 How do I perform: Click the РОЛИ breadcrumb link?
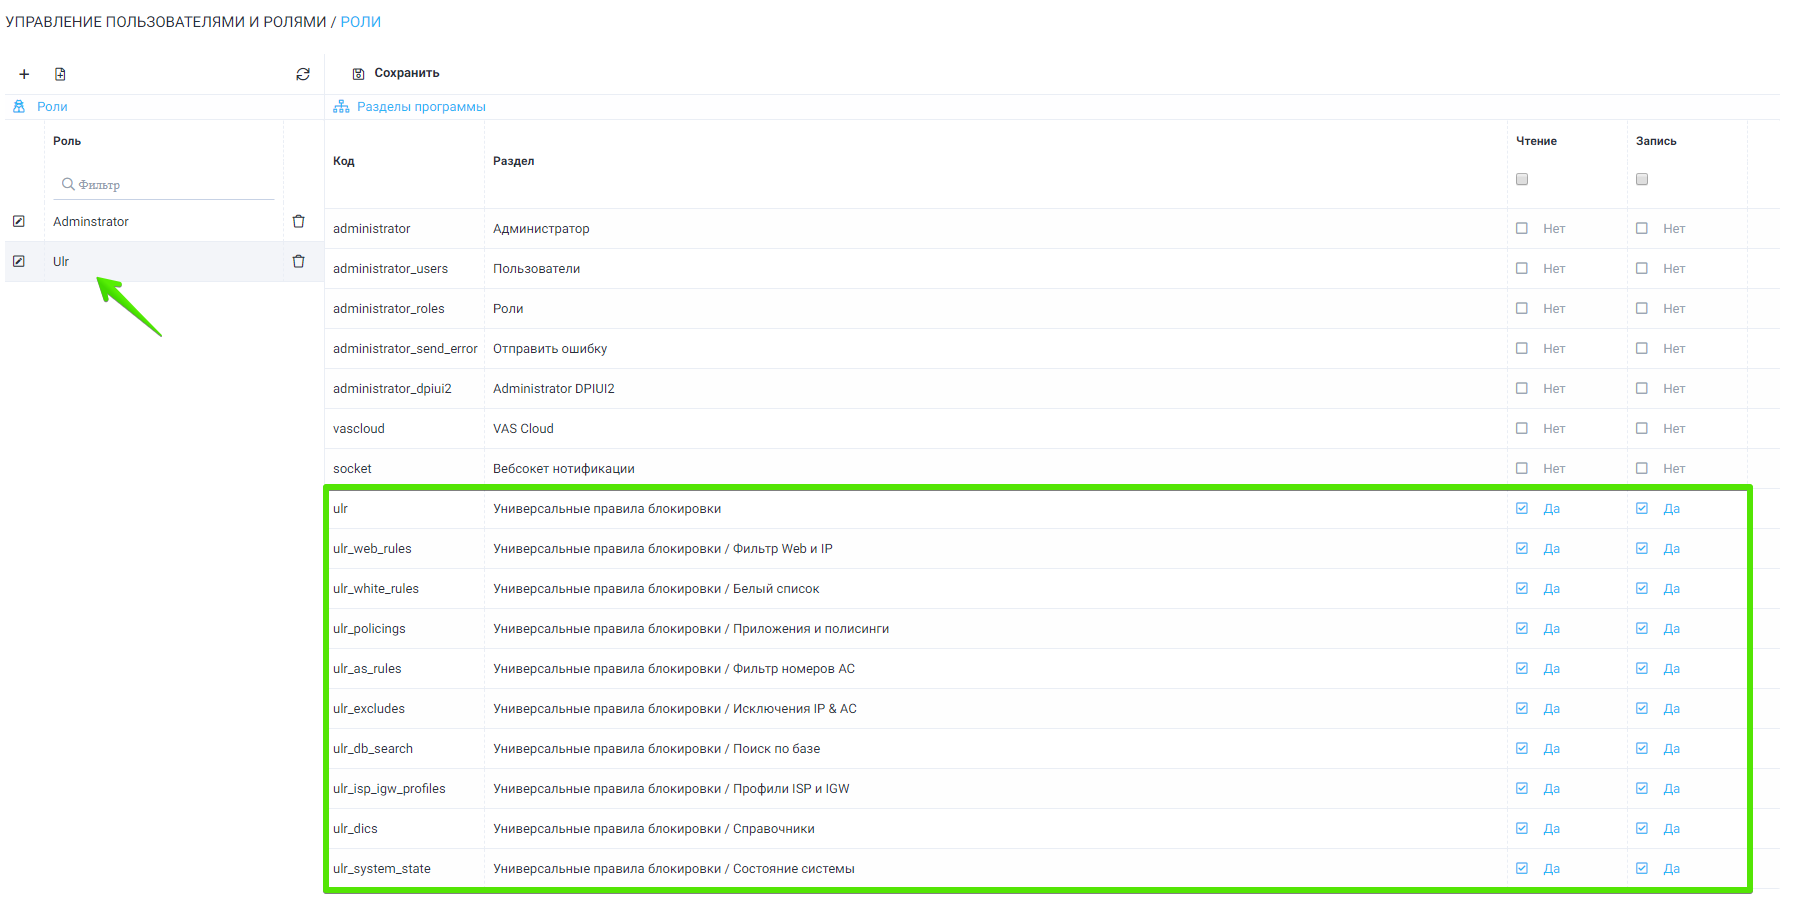pyautogui.click(x=360, y=22)
